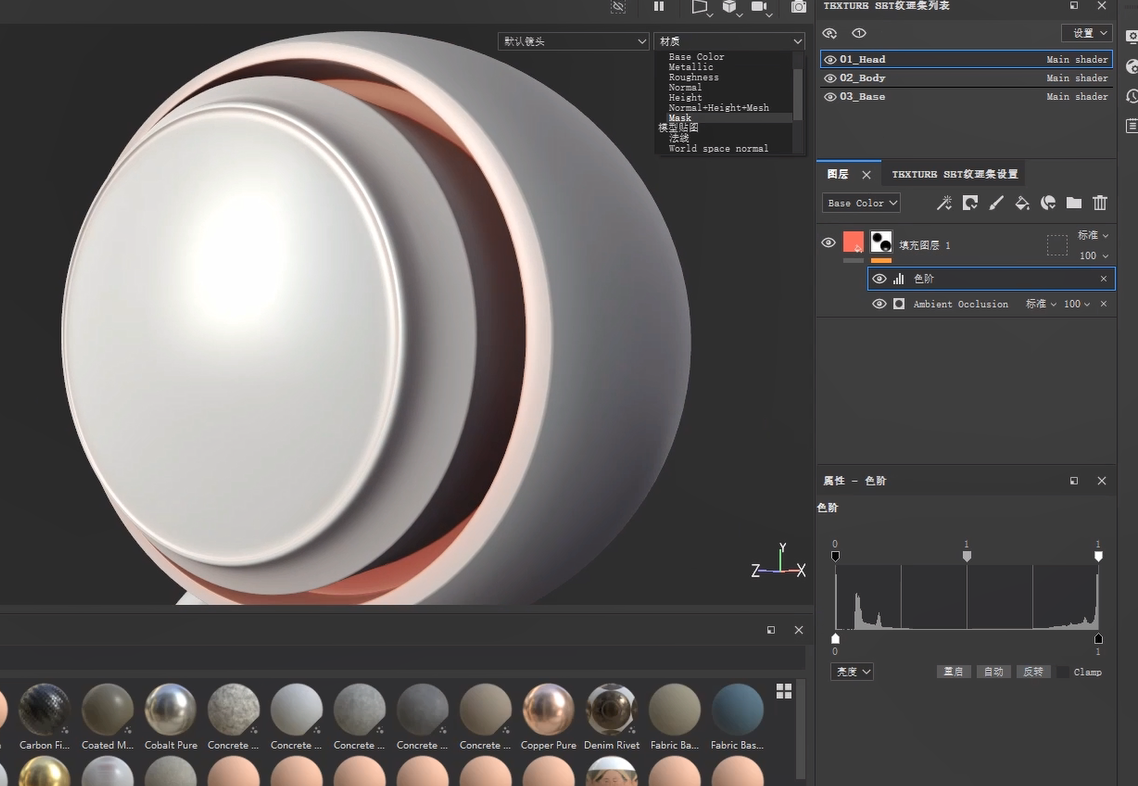This screenshot has width=1138, height=786.
Task: Remove the 色阶 effect with its X
Action: coord(1104,279)
